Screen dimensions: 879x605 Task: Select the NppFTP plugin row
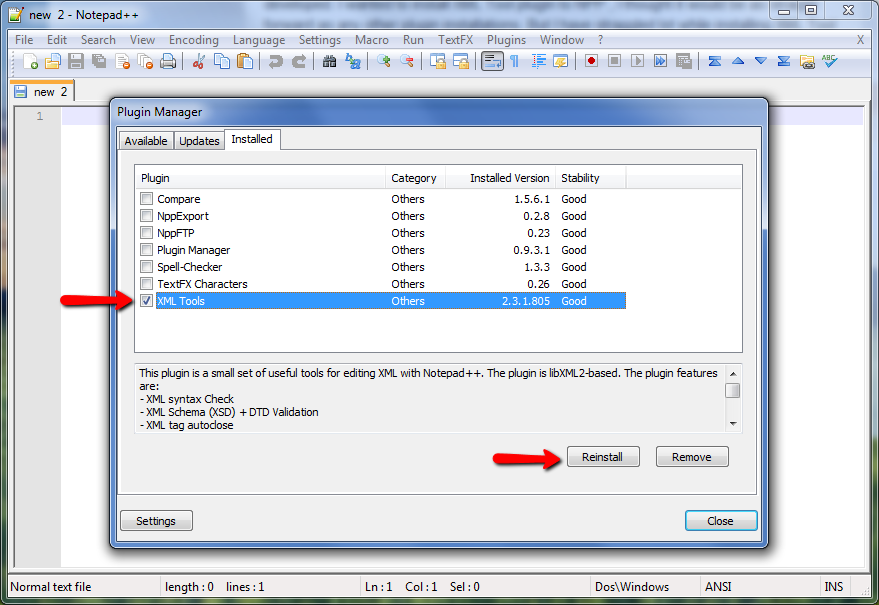click(x=381, y=232)
